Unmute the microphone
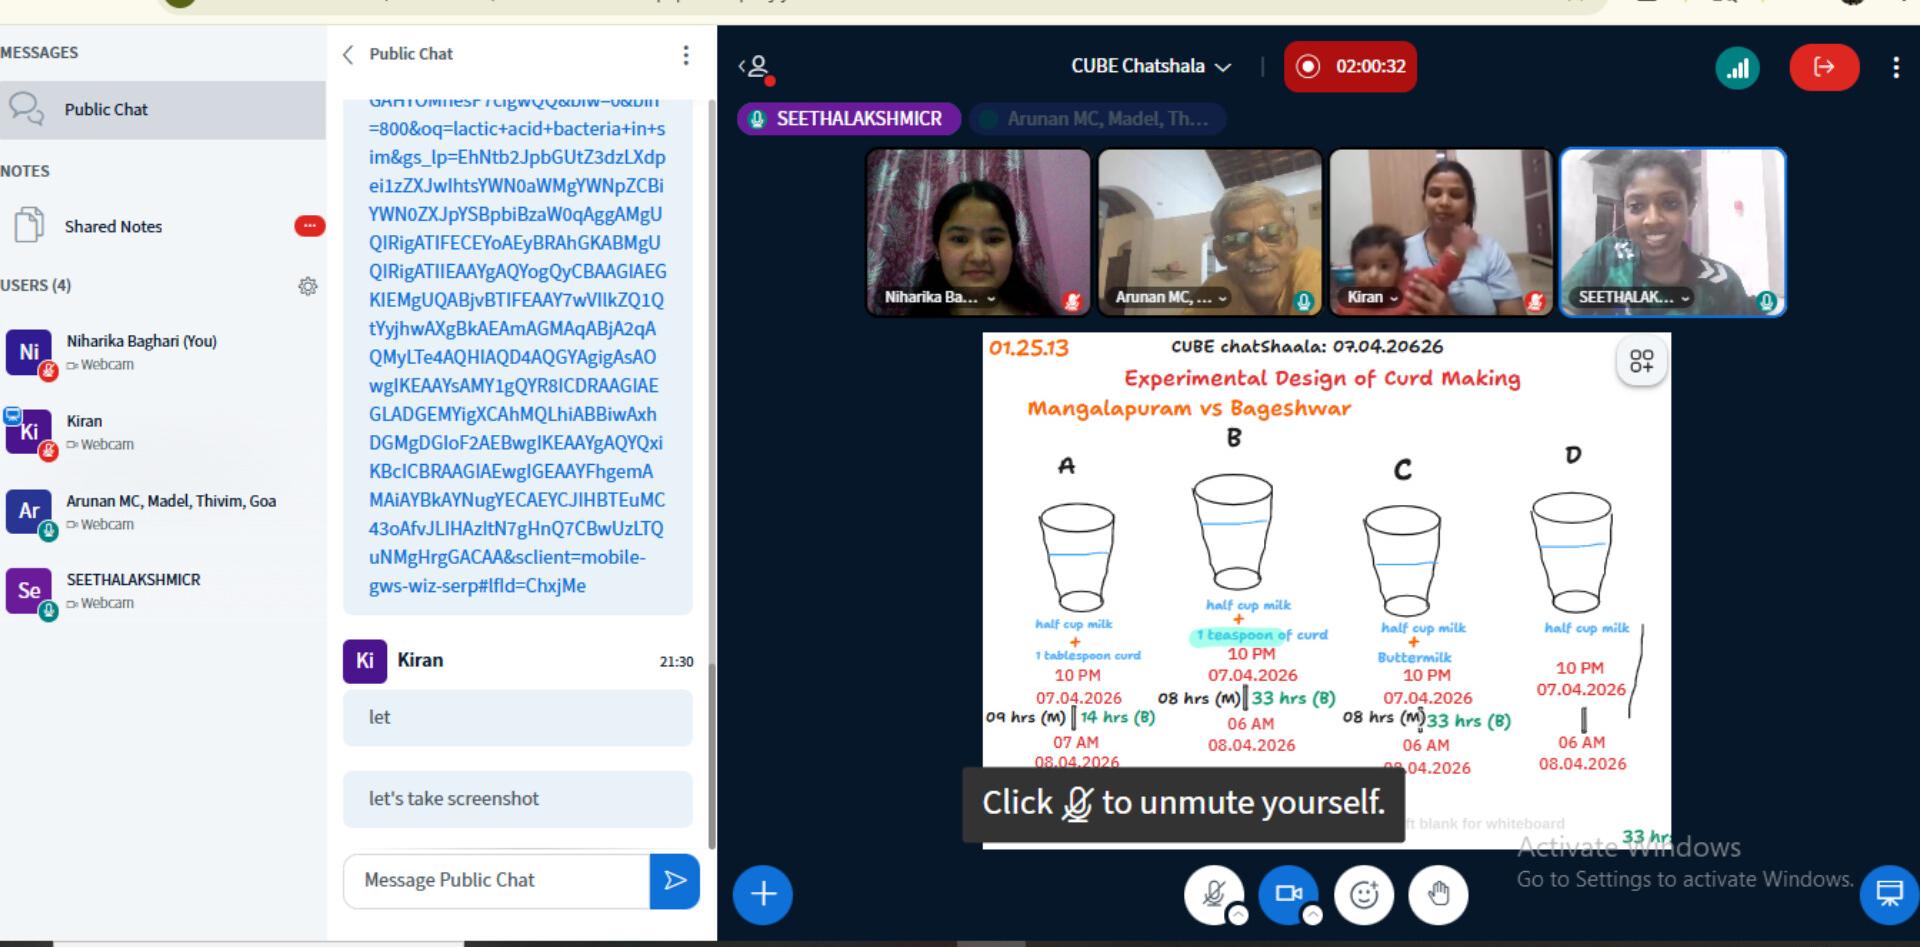Viewport: 1920px width, 947px height. click(x=1213, y=893)
